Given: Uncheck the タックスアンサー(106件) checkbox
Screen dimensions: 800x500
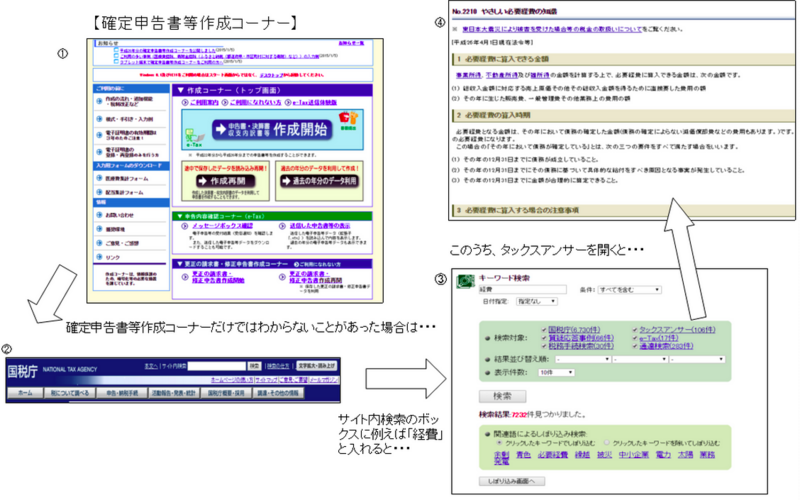Looking at the screenshot, I should click(635, 330).
